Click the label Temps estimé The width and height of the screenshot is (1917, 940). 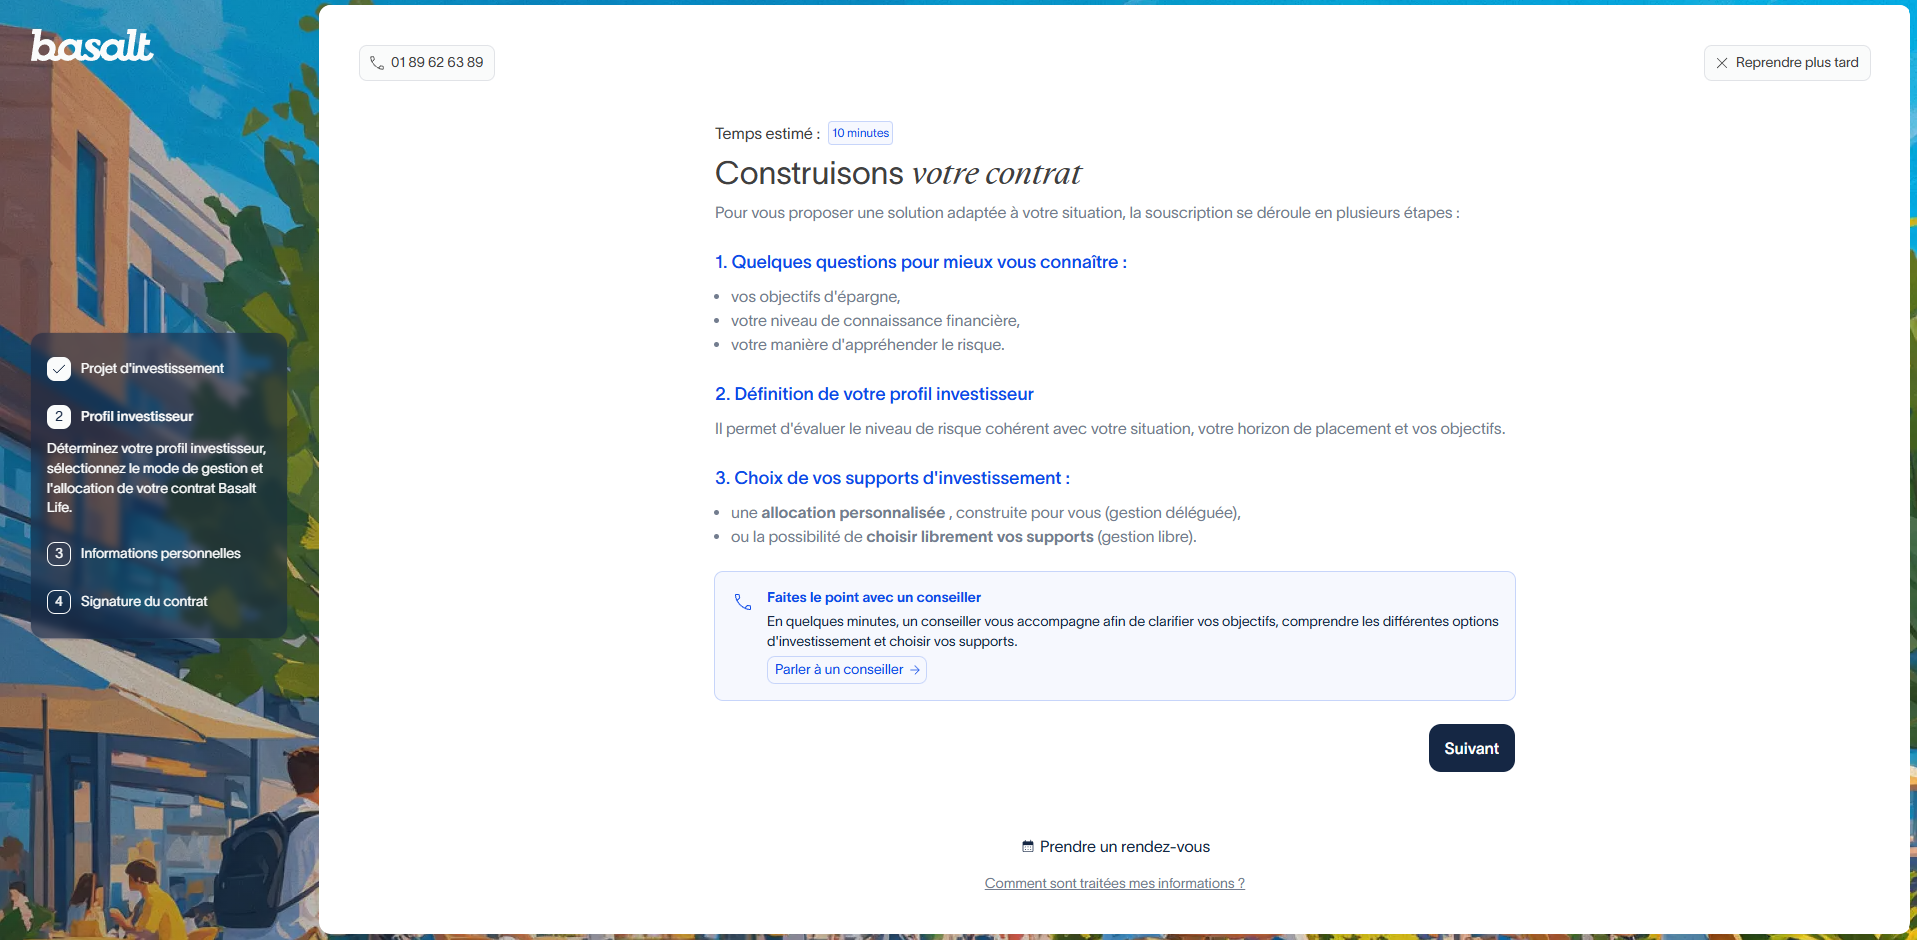click(x=767, y=134)
